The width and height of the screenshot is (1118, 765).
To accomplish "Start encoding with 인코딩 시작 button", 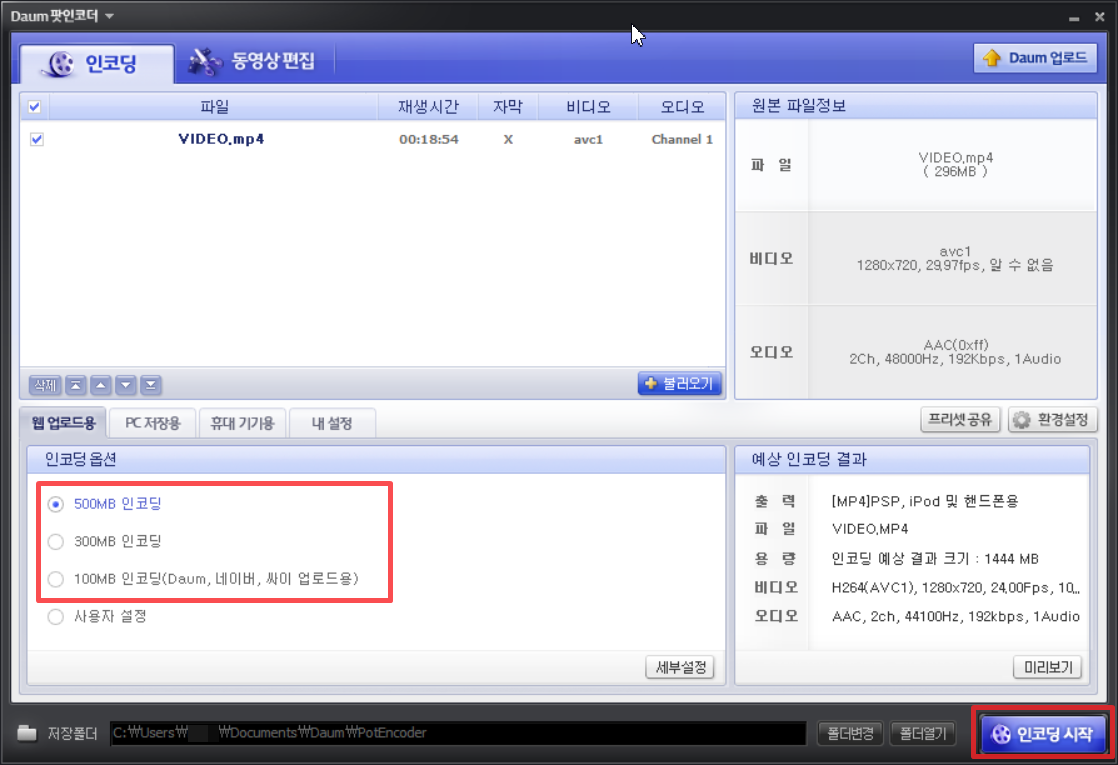I will pyautogui.click(x=1043, y=734).
